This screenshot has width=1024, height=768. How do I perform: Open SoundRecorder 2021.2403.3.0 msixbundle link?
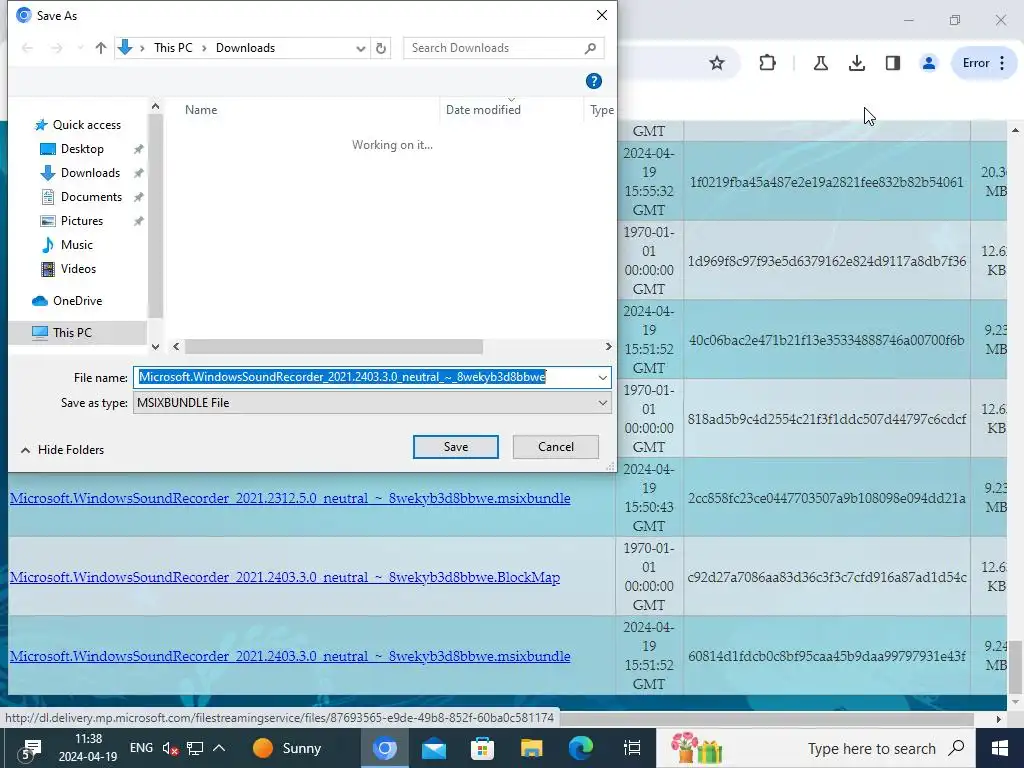pos(290,656)
